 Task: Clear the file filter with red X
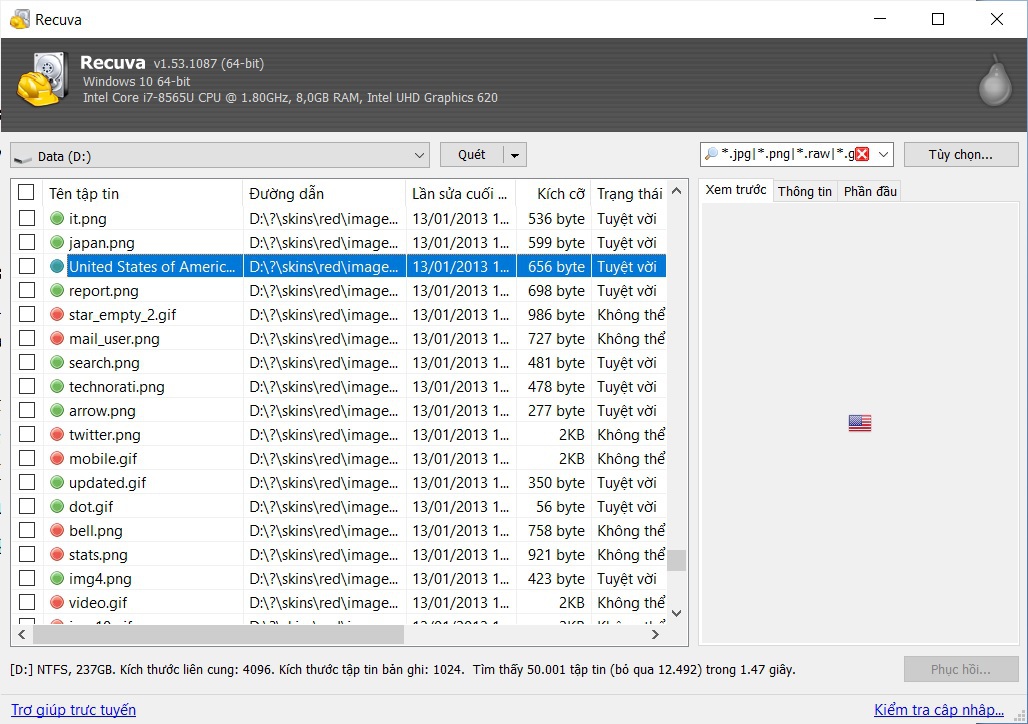pyautogui.click(x=862, y=155)
